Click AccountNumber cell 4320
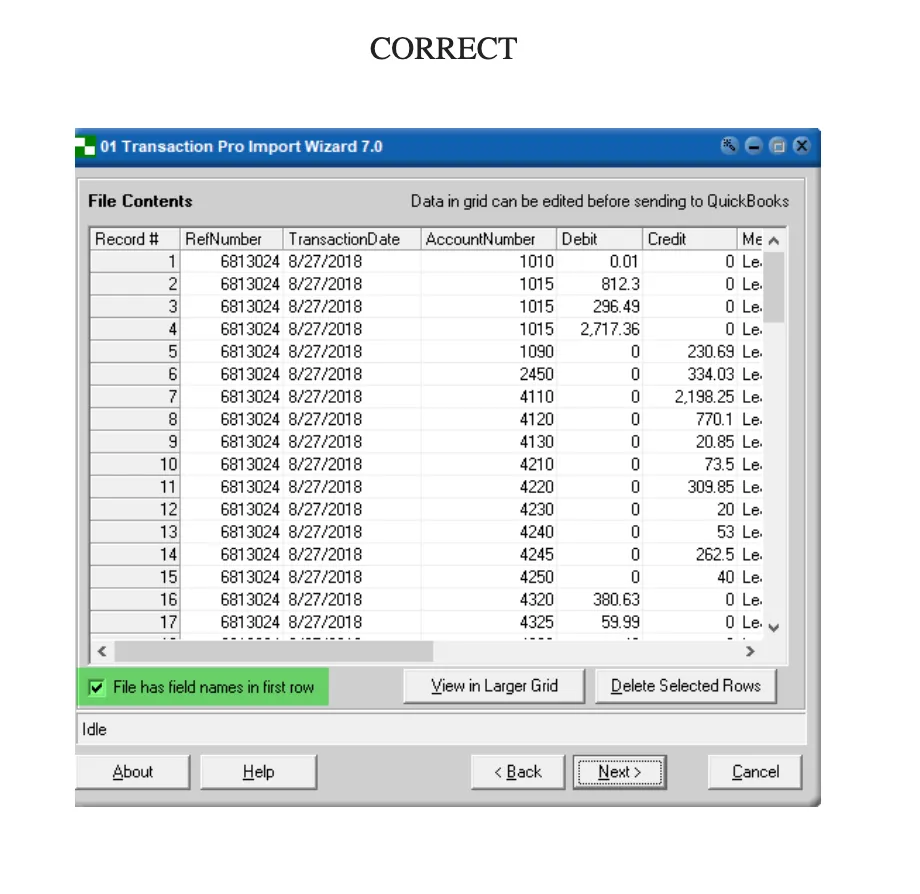 488,600
